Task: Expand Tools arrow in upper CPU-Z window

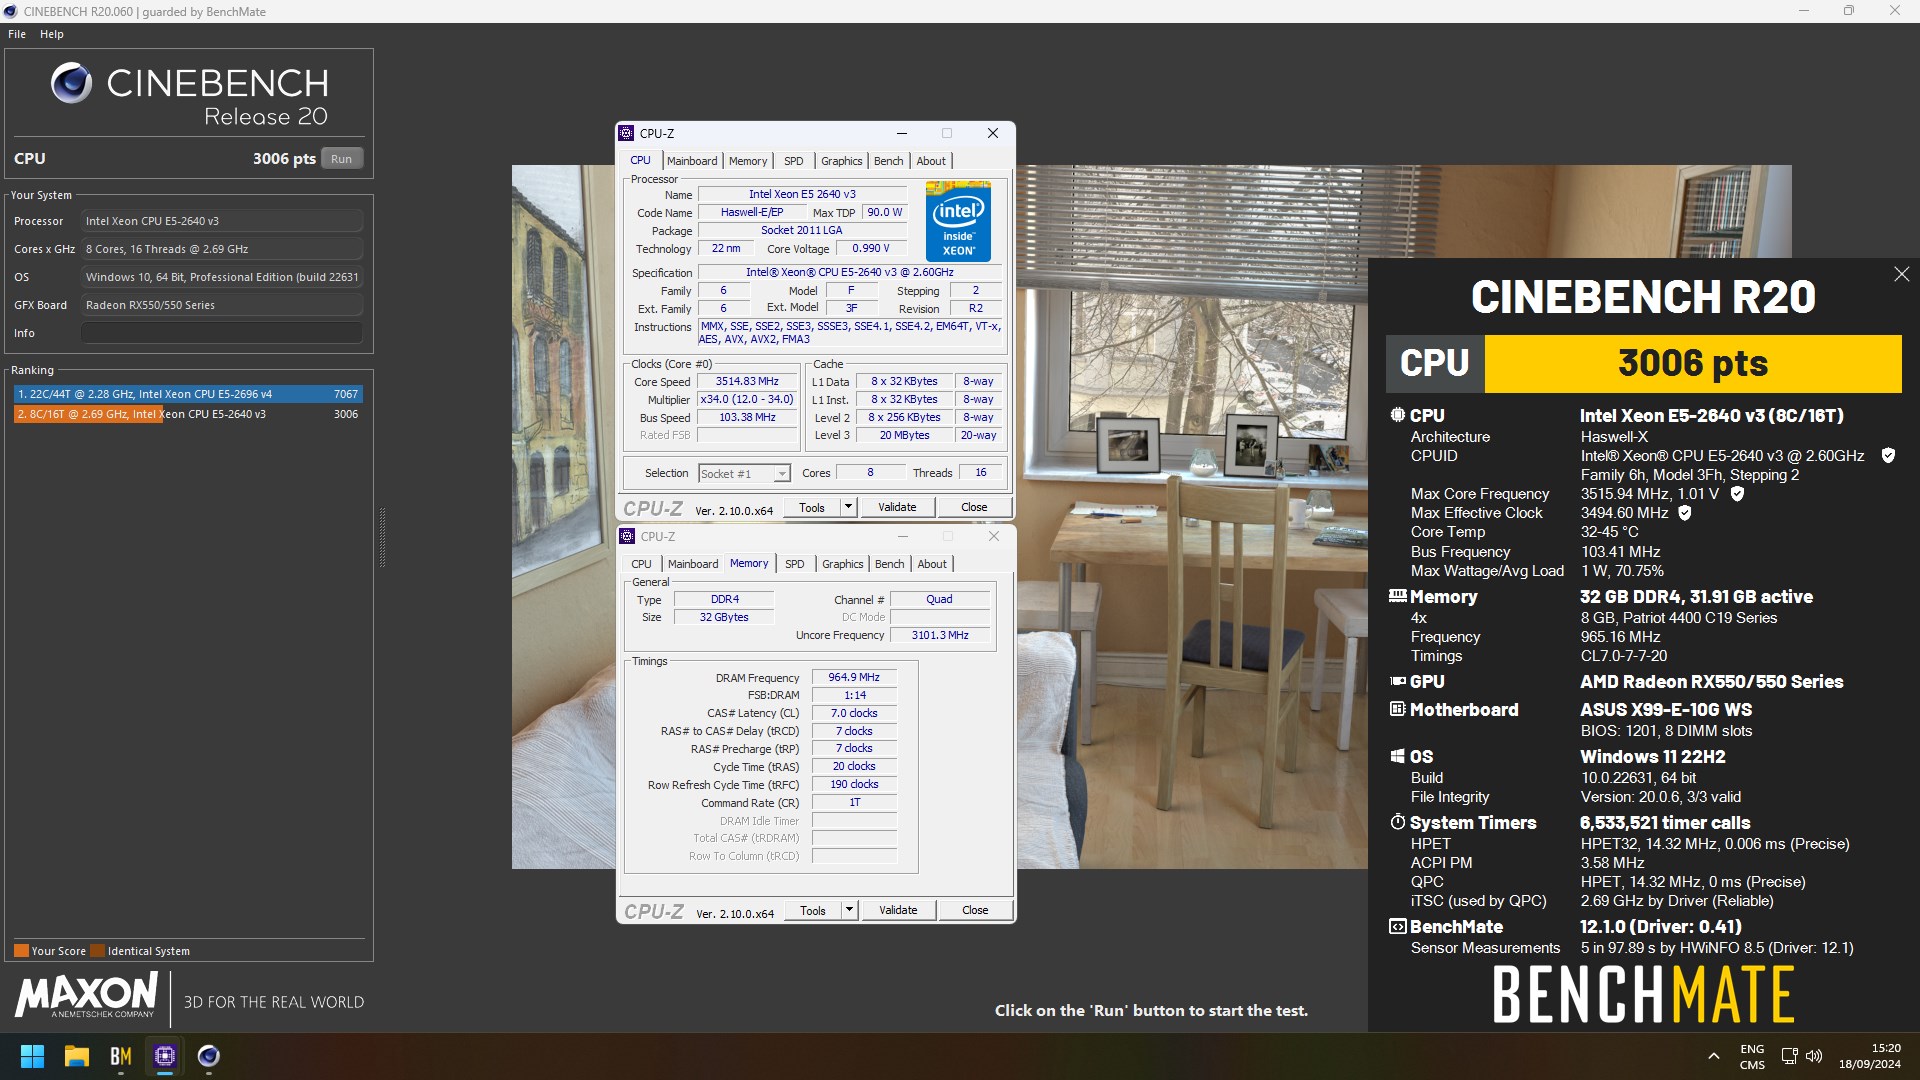Action: click(848, 507)
